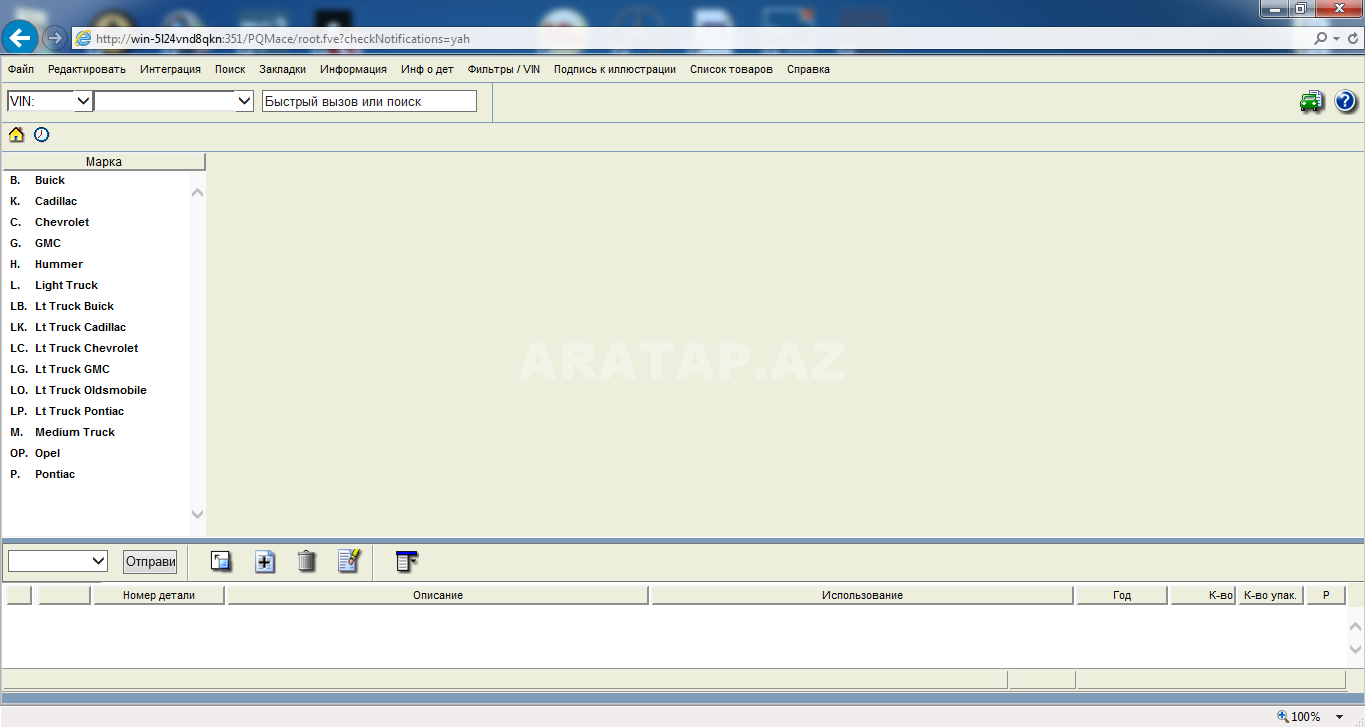Viewport: 1365px width, 727px height.
Task: Click the zoom level magnifier icon
Action: 1283,716
